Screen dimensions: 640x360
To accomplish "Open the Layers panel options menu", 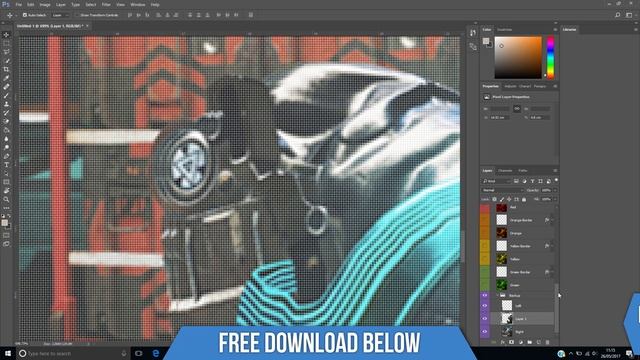I will (555, 171).
